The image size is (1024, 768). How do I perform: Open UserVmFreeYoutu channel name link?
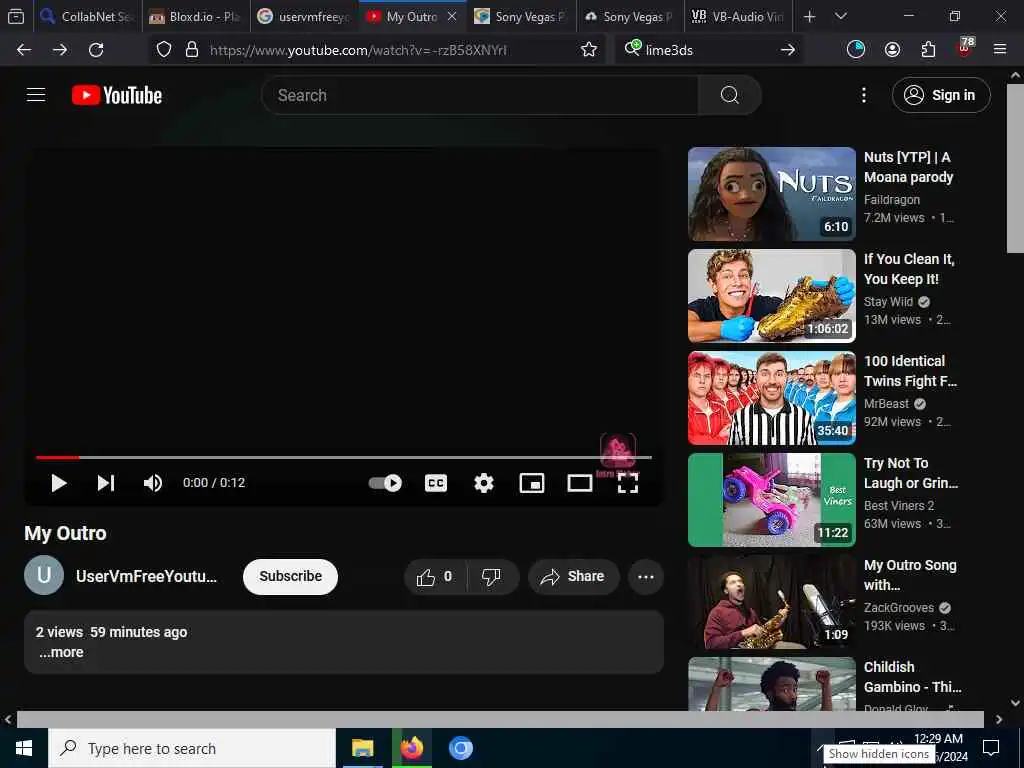click(x=146, y=577)
